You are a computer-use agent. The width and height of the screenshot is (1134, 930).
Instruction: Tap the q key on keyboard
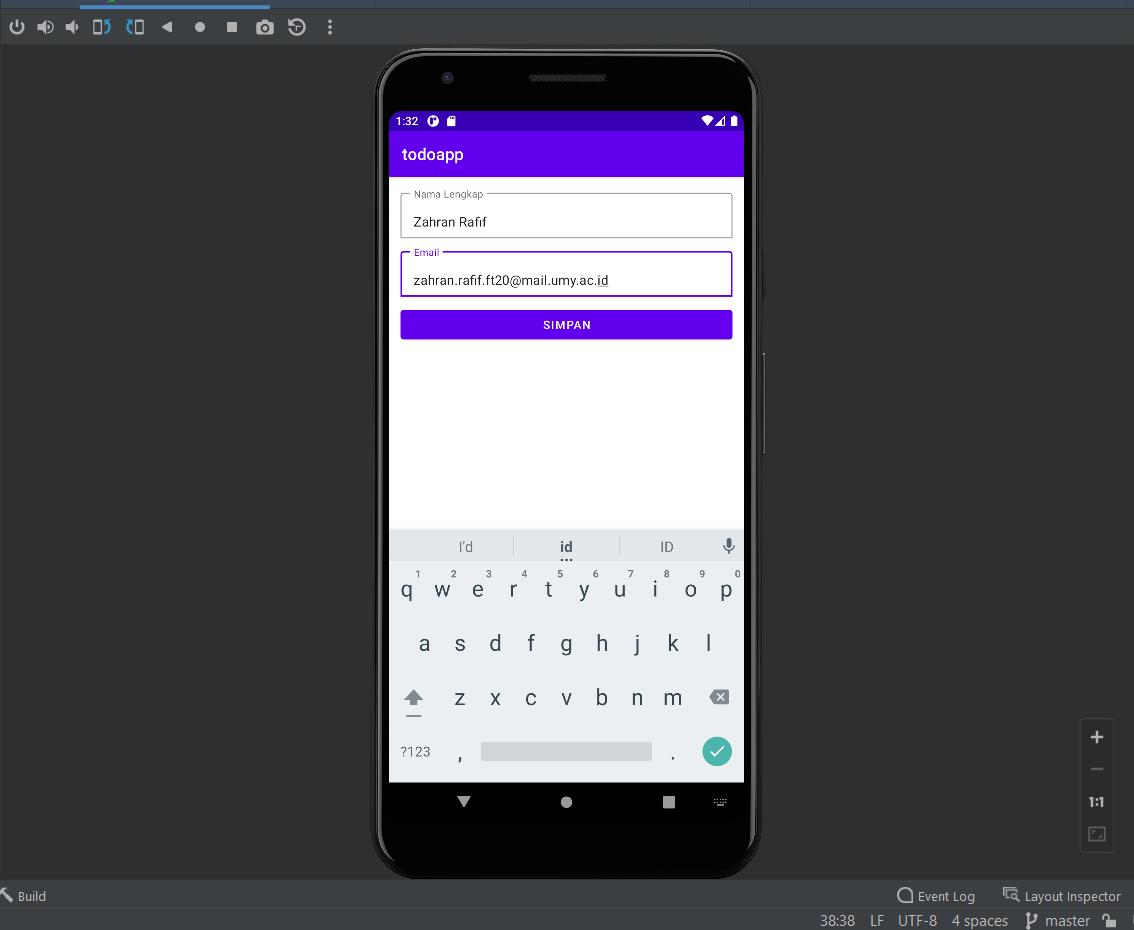pos(407,589)
